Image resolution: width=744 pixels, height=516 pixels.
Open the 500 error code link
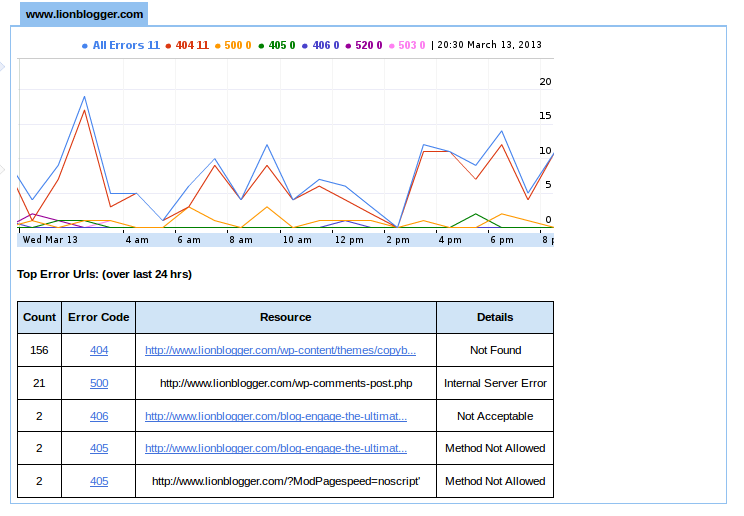tap(99, 383)
